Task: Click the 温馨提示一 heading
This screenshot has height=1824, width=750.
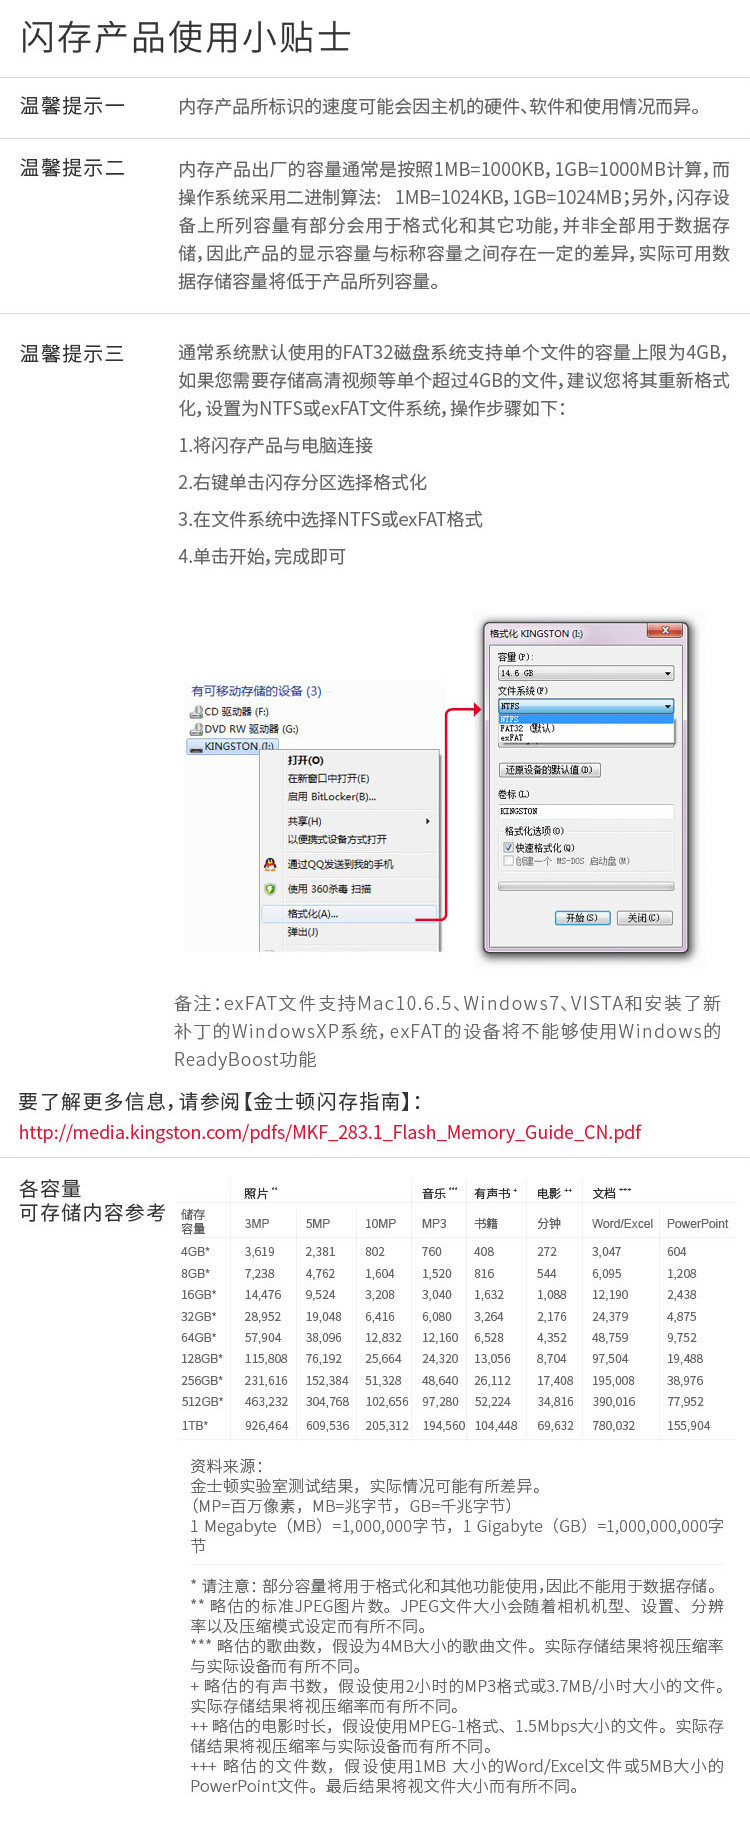Action: [72, 106]
